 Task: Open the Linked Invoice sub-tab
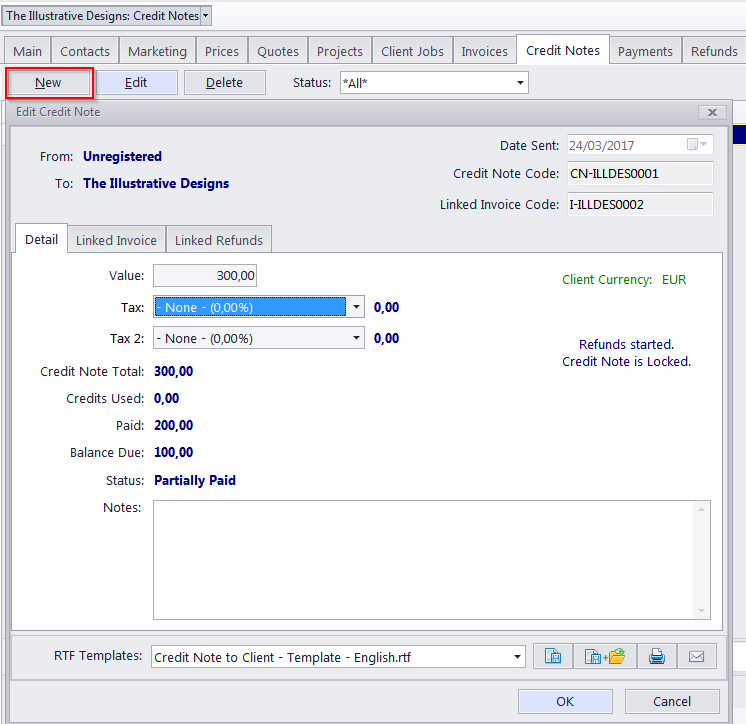[116, 240]
